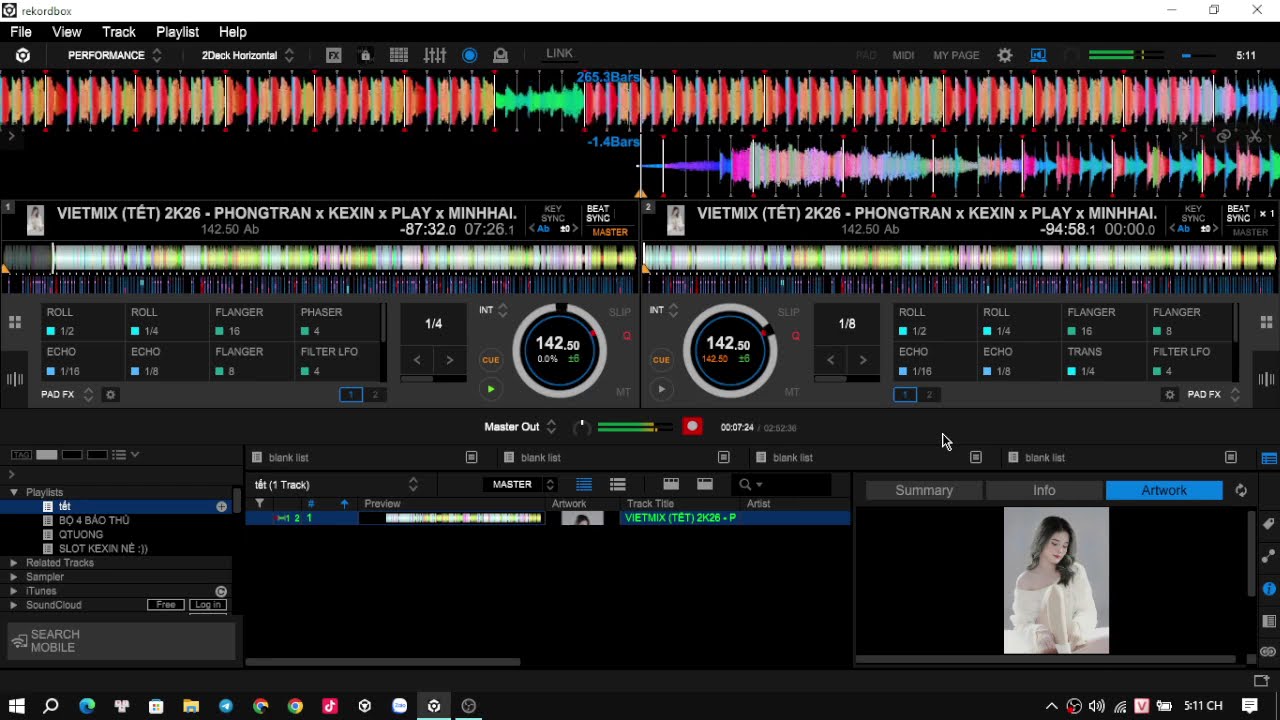Add the tết playlist plus icon
Image resolution: width=1280 pixels, height=720 pixels.
221,507
